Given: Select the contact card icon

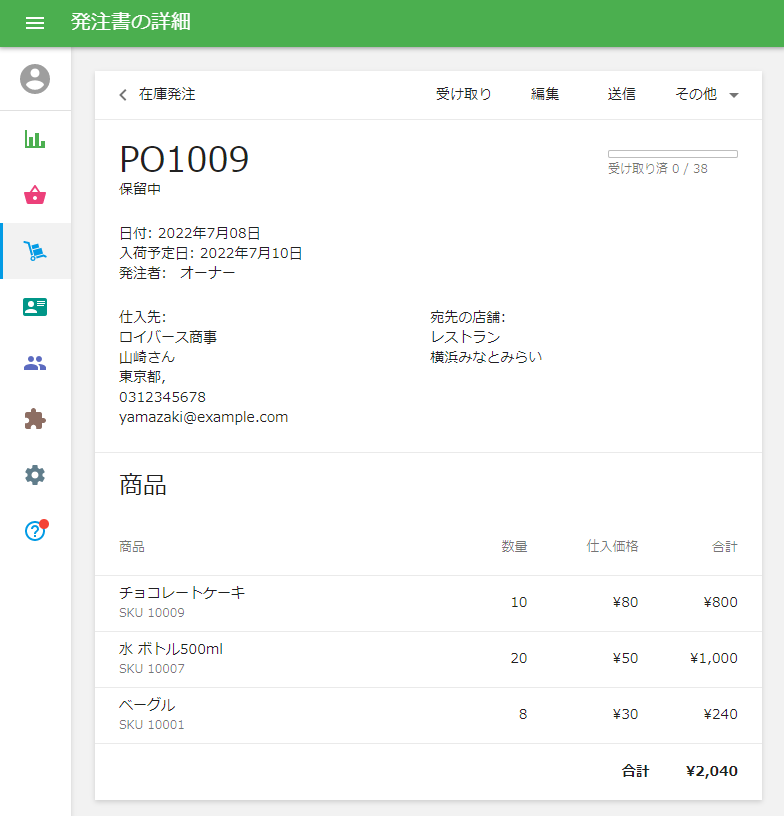Looking at the screenshot, I should pos(35,307).
